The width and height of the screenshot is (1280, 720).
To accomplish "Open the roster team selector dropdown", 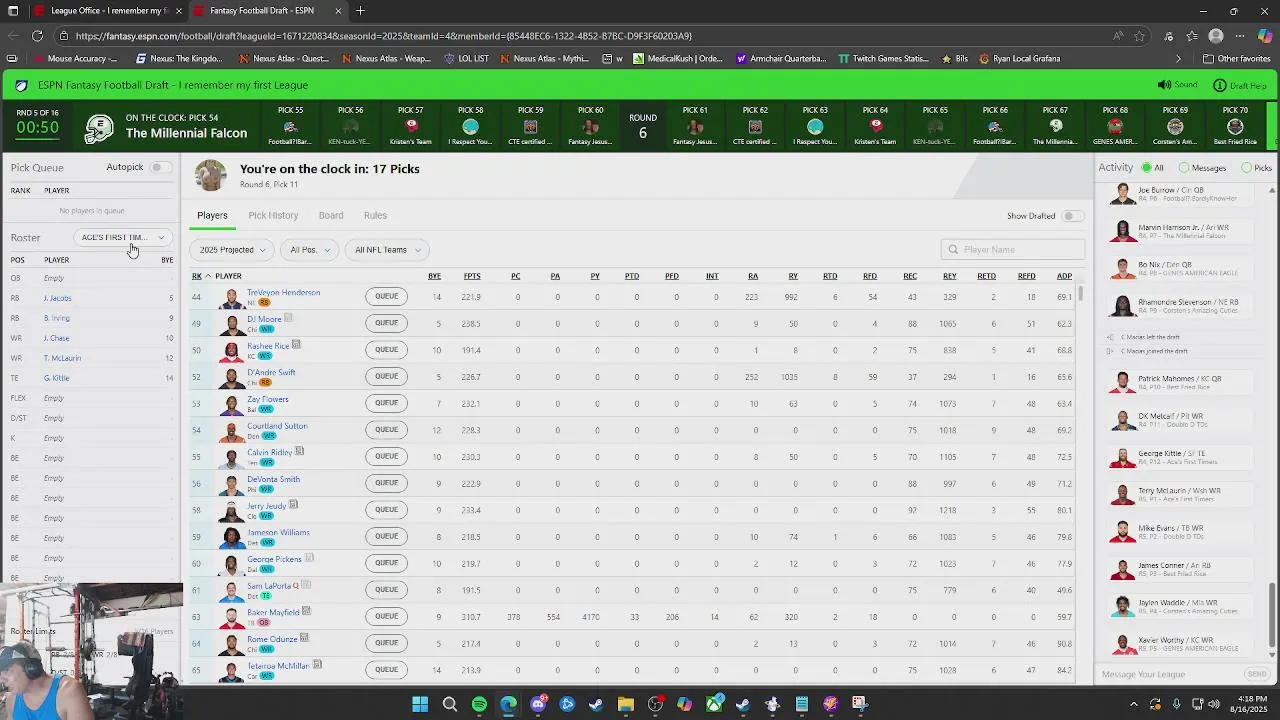I will coord(123,238).
